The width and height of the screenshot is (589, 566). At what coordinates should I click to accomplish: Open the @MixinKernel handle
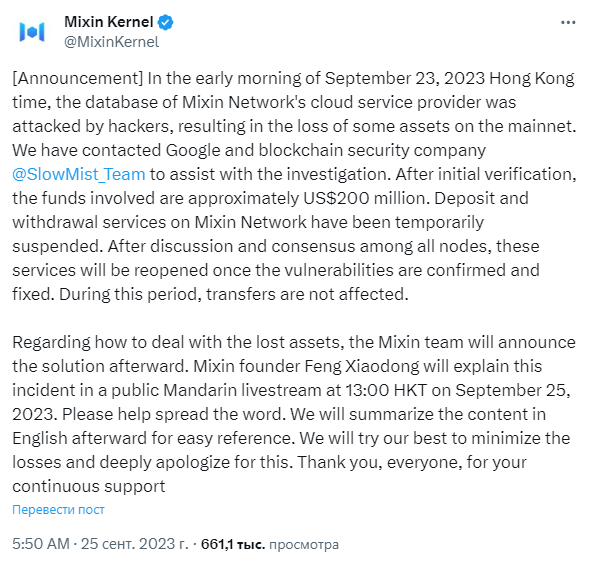[112, 42]
